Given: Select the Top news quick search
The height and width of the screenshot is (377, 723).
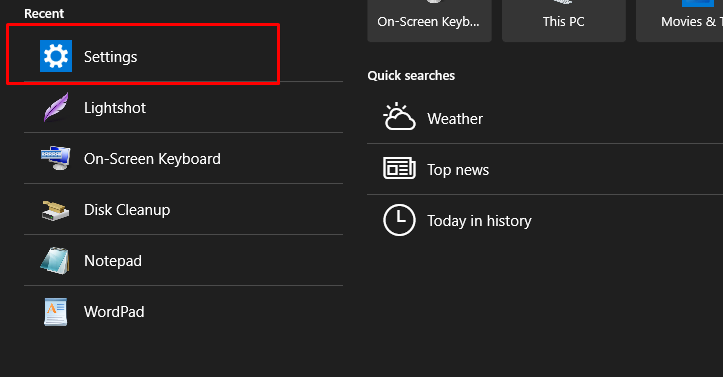Looking at the screenshot, I should pyautogui.click(x=545, y=170).
